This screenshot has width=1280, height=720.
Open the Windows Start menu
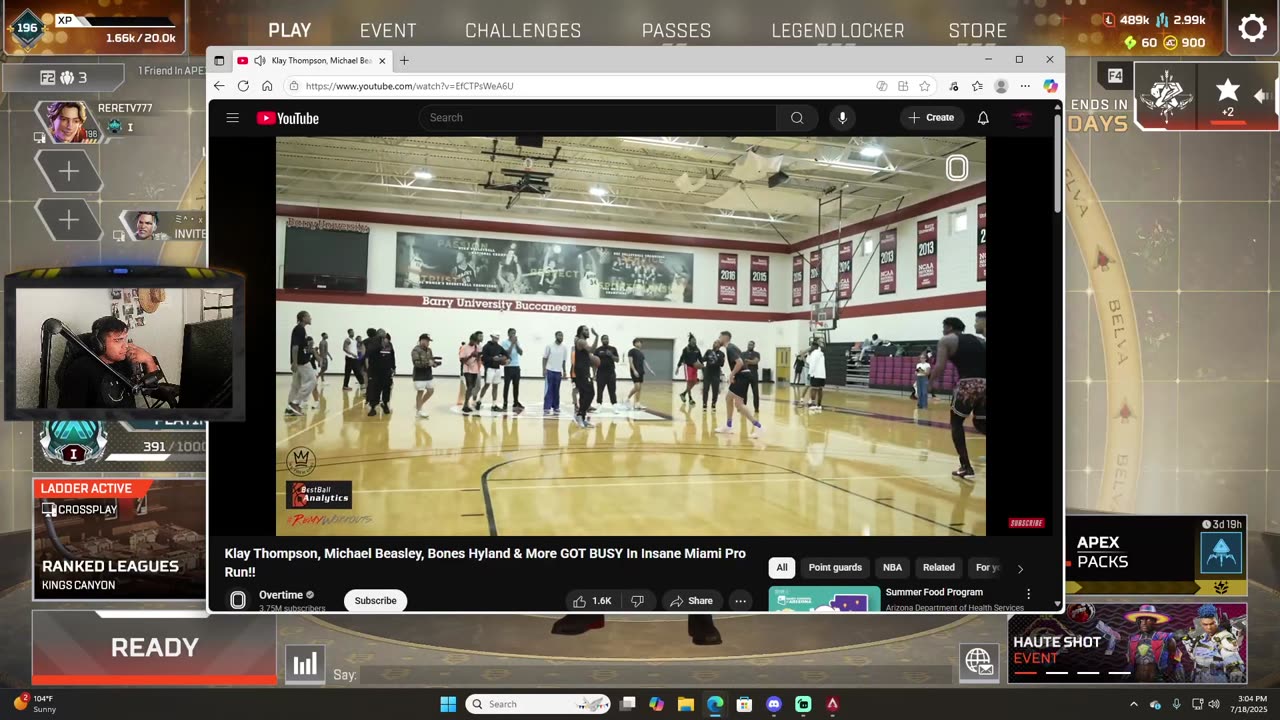[x=448, y=704]
